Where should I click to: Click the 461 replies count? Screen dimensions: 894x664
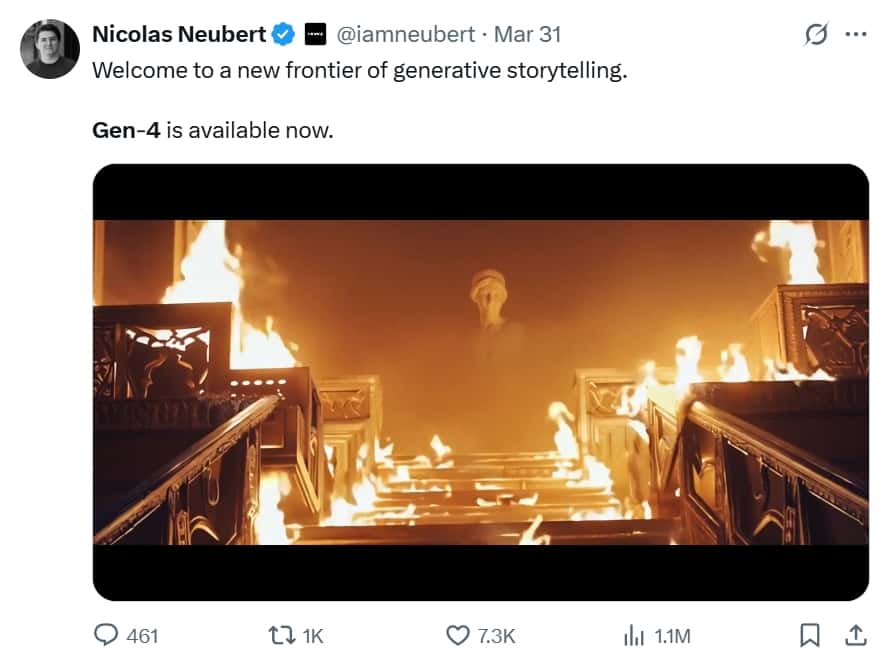coord(142,636)
